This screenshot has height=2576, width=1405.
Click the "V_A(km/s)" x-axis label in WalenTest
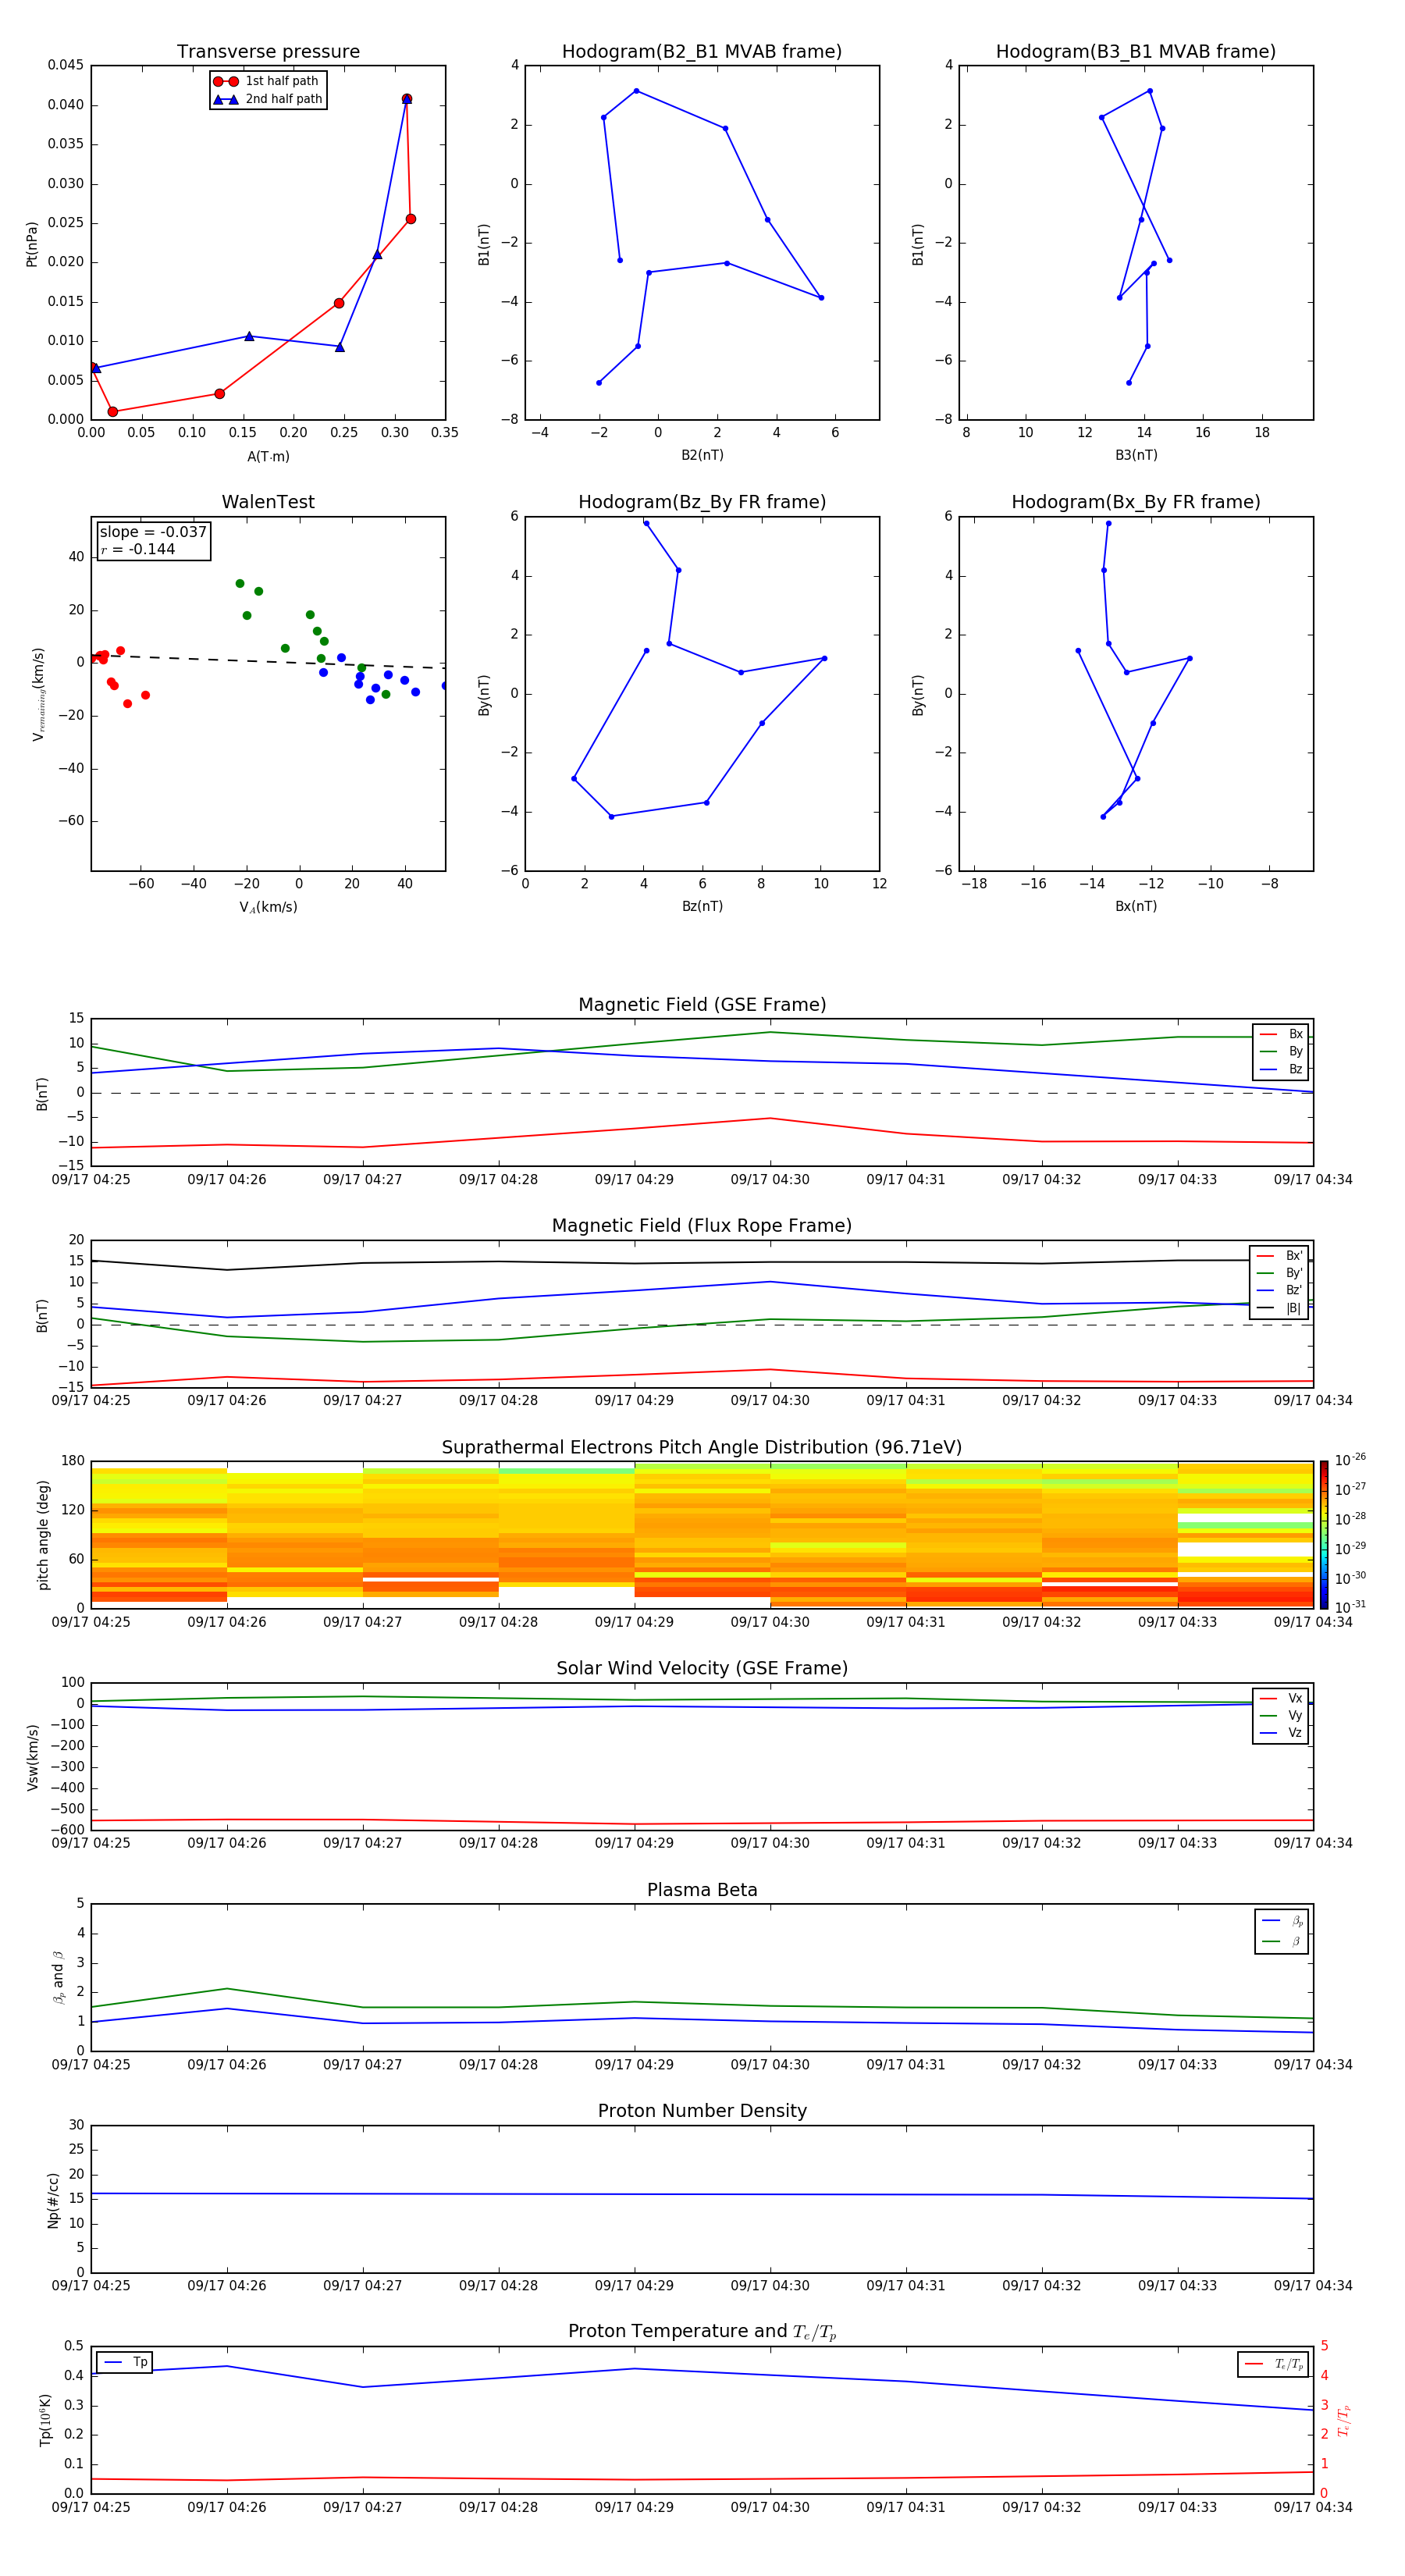click(268, 907)
